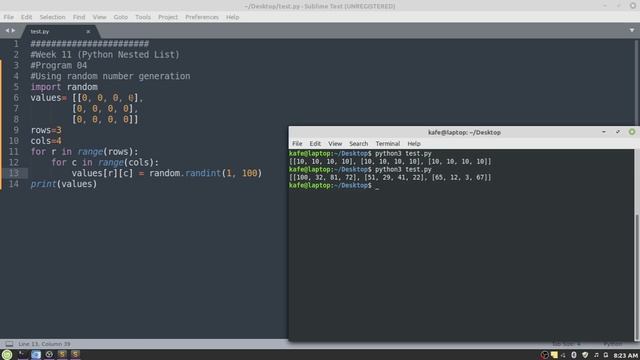The width and height of the screenshot is (640, 360).
Task: Click the 'rows=3' code line
Action: [46, 130]
